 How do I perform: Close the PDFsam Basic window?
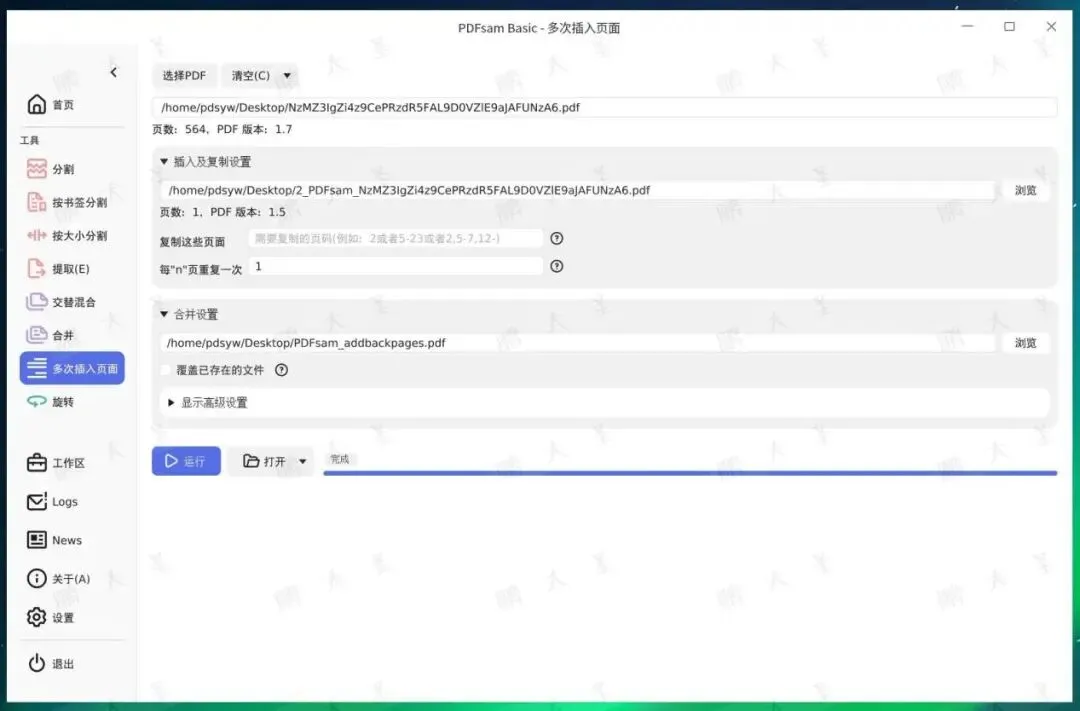[x=1051, y=26]
